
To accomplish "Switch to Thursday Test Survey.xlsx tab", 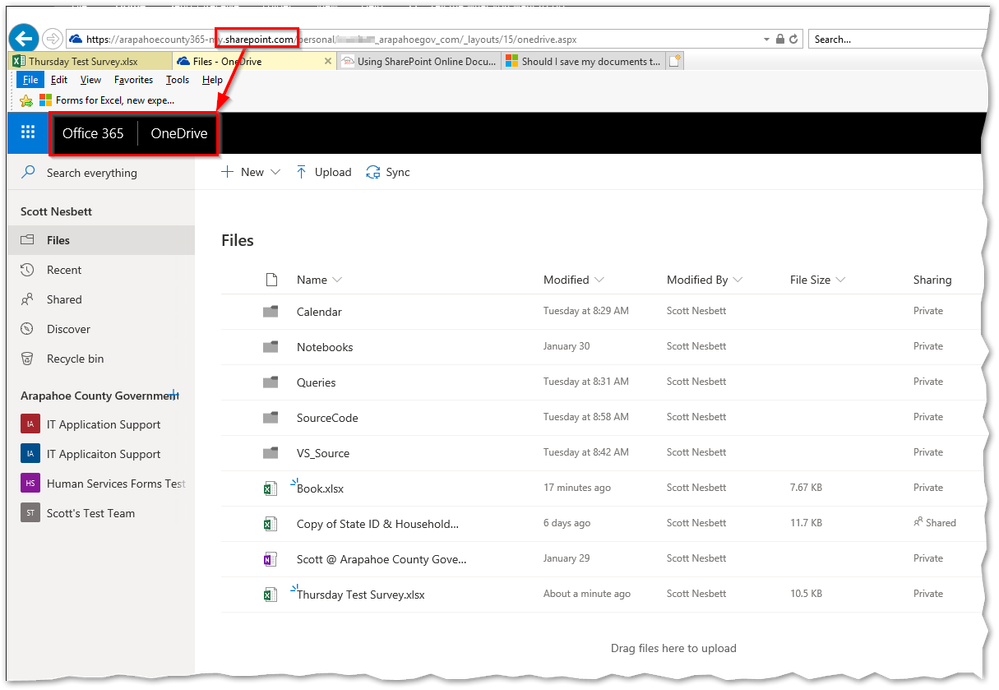I will coord(90,61).
